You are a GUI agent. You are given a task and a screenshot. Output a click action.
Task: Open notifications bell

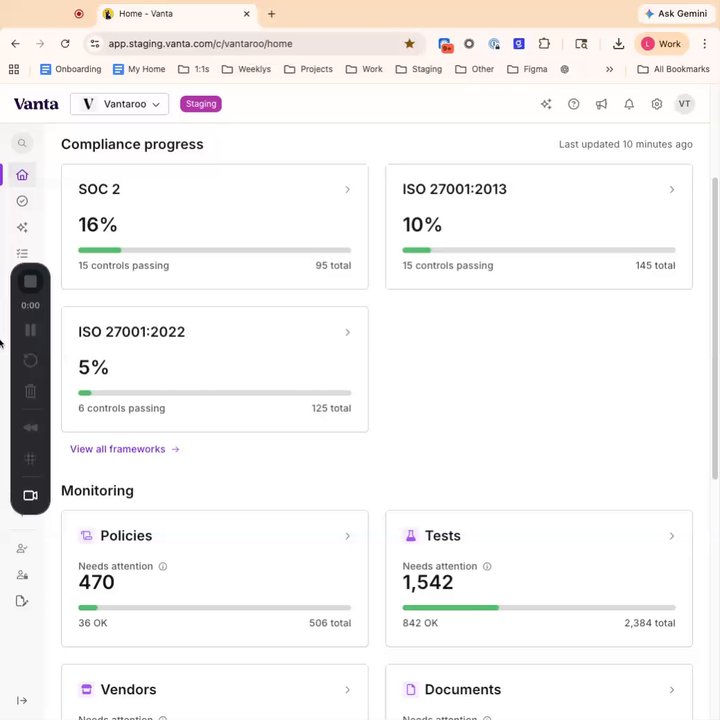[629, 104]
